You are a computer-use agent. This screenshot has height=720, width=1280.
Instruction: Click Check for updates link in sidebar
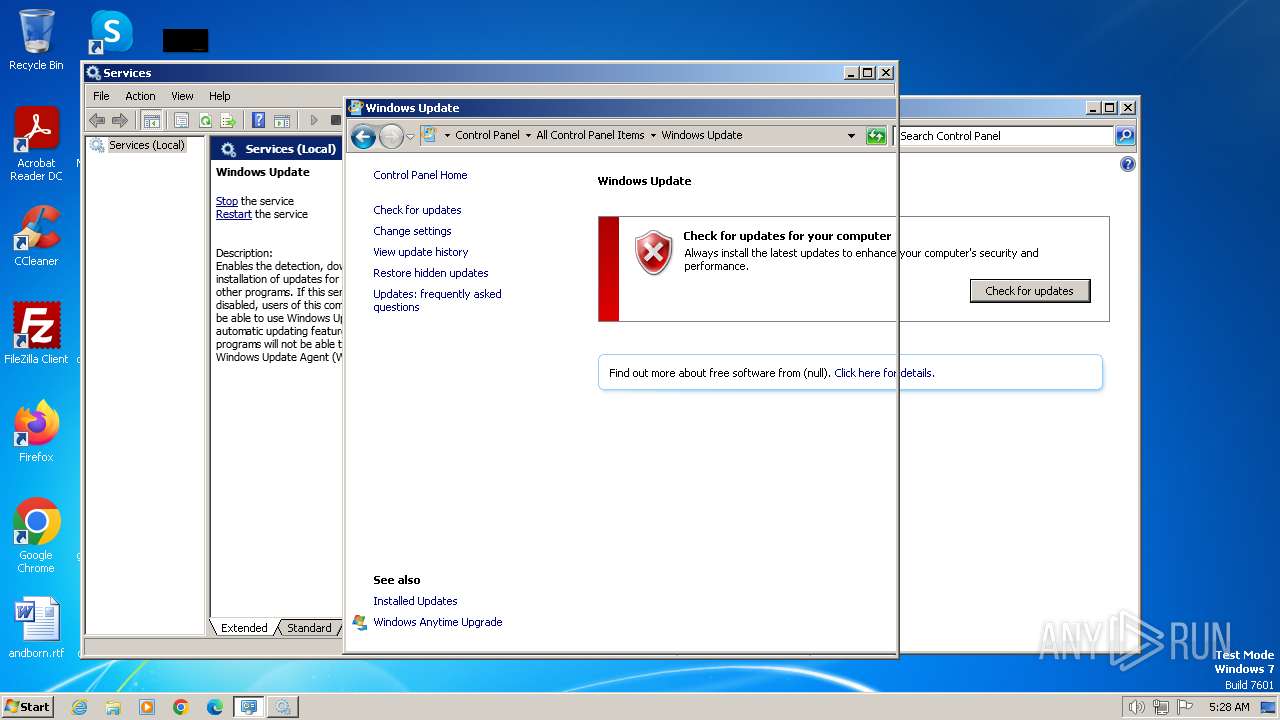click(417, 210)
